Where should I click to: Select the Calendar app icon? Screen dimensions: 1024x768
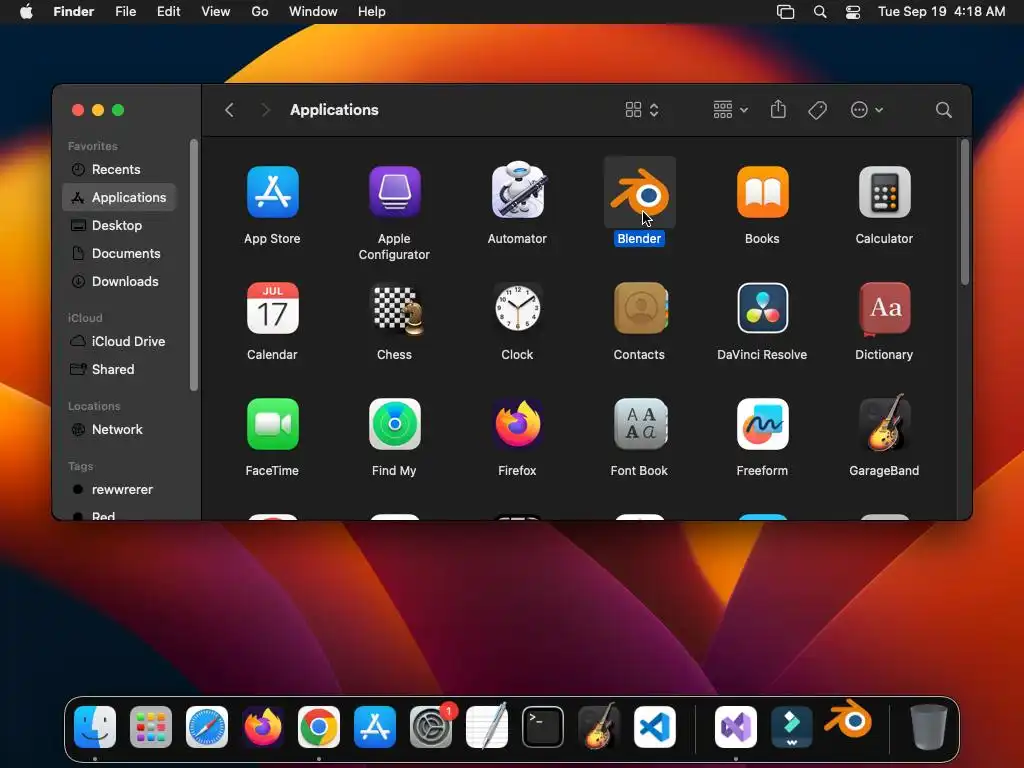272,308
